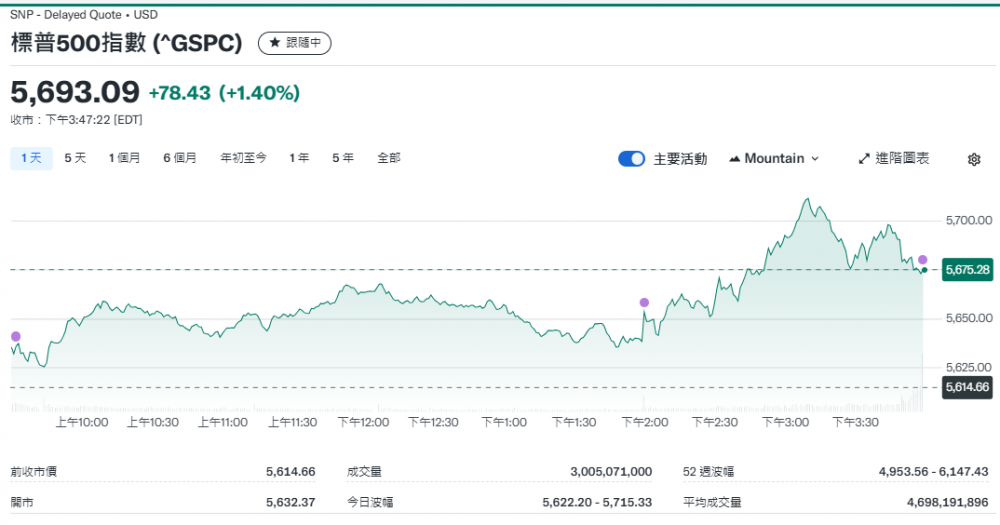1000x525 pixels.
Task: Click purple event marker near 下午2:00
Action: 644,302
